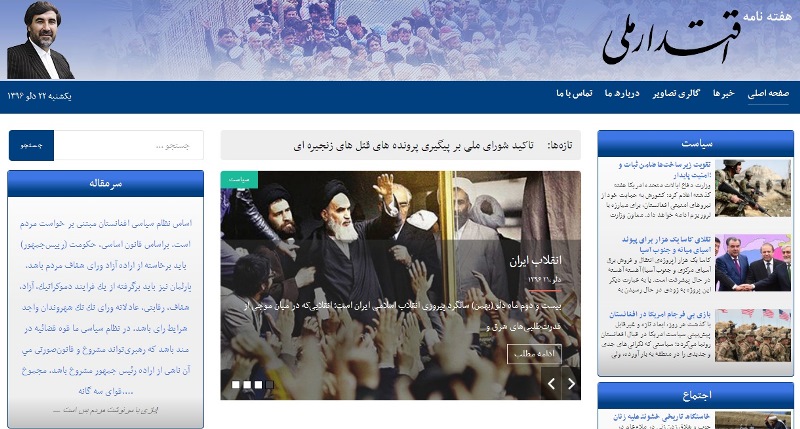
Task: Select the first slide indicator dot
Action: [236, 385]
